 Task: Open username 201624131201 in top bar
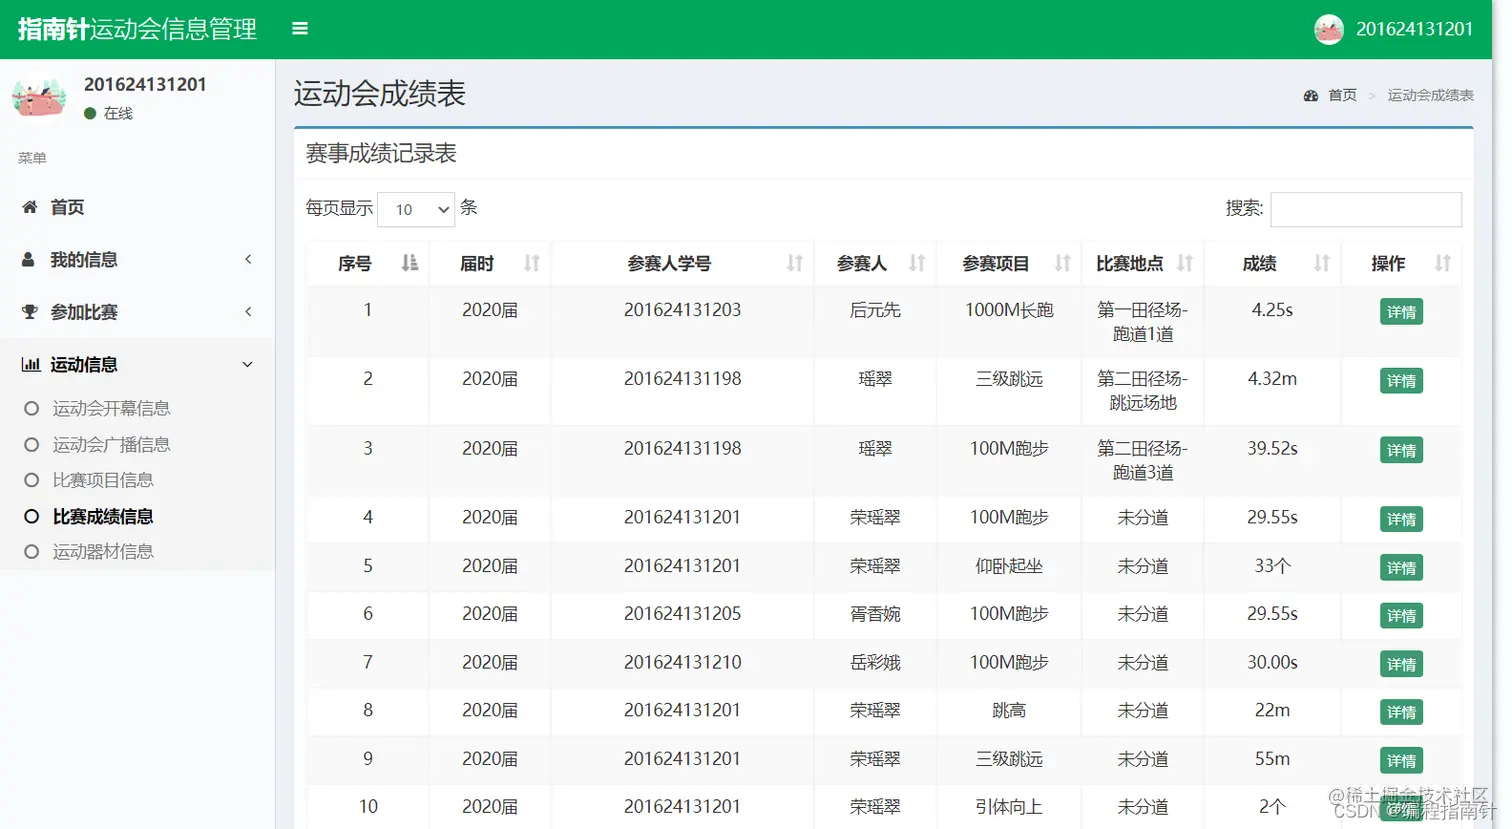click(1414, 29)
